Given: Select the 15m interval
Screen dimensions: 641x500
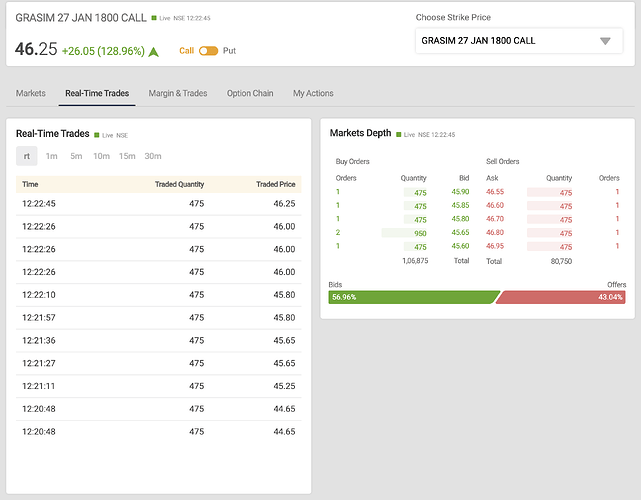Looking at the screenshot, I should tap(127, 156).
